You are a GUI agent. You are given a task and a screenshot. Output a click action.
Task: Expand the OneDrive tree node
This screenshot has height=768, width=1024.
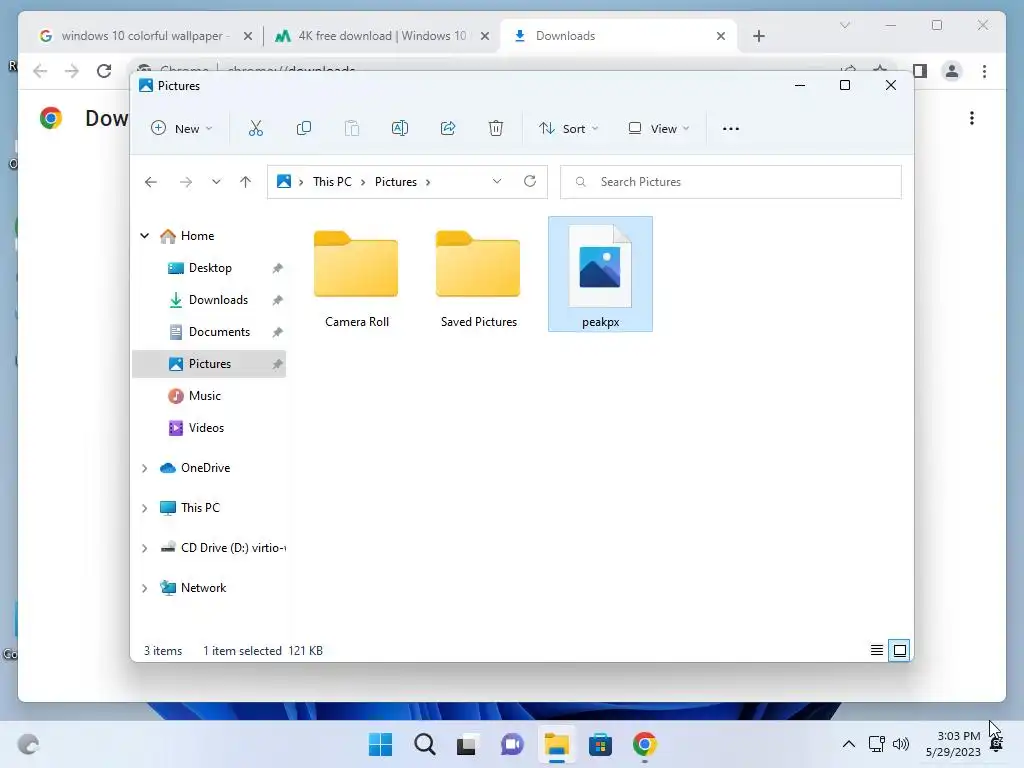point(144,468)
